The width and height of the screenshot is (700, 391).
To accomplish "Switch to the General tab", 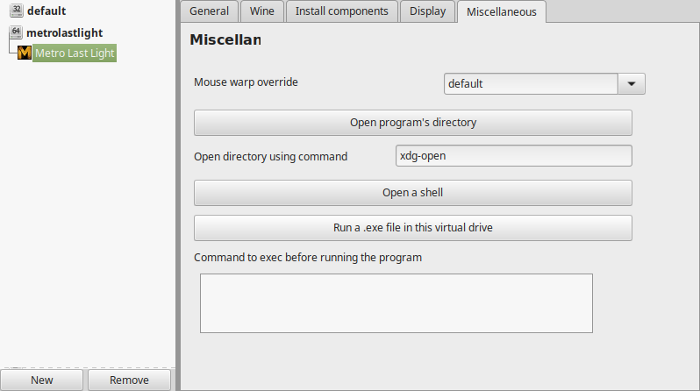I will (x=209, y=11).
